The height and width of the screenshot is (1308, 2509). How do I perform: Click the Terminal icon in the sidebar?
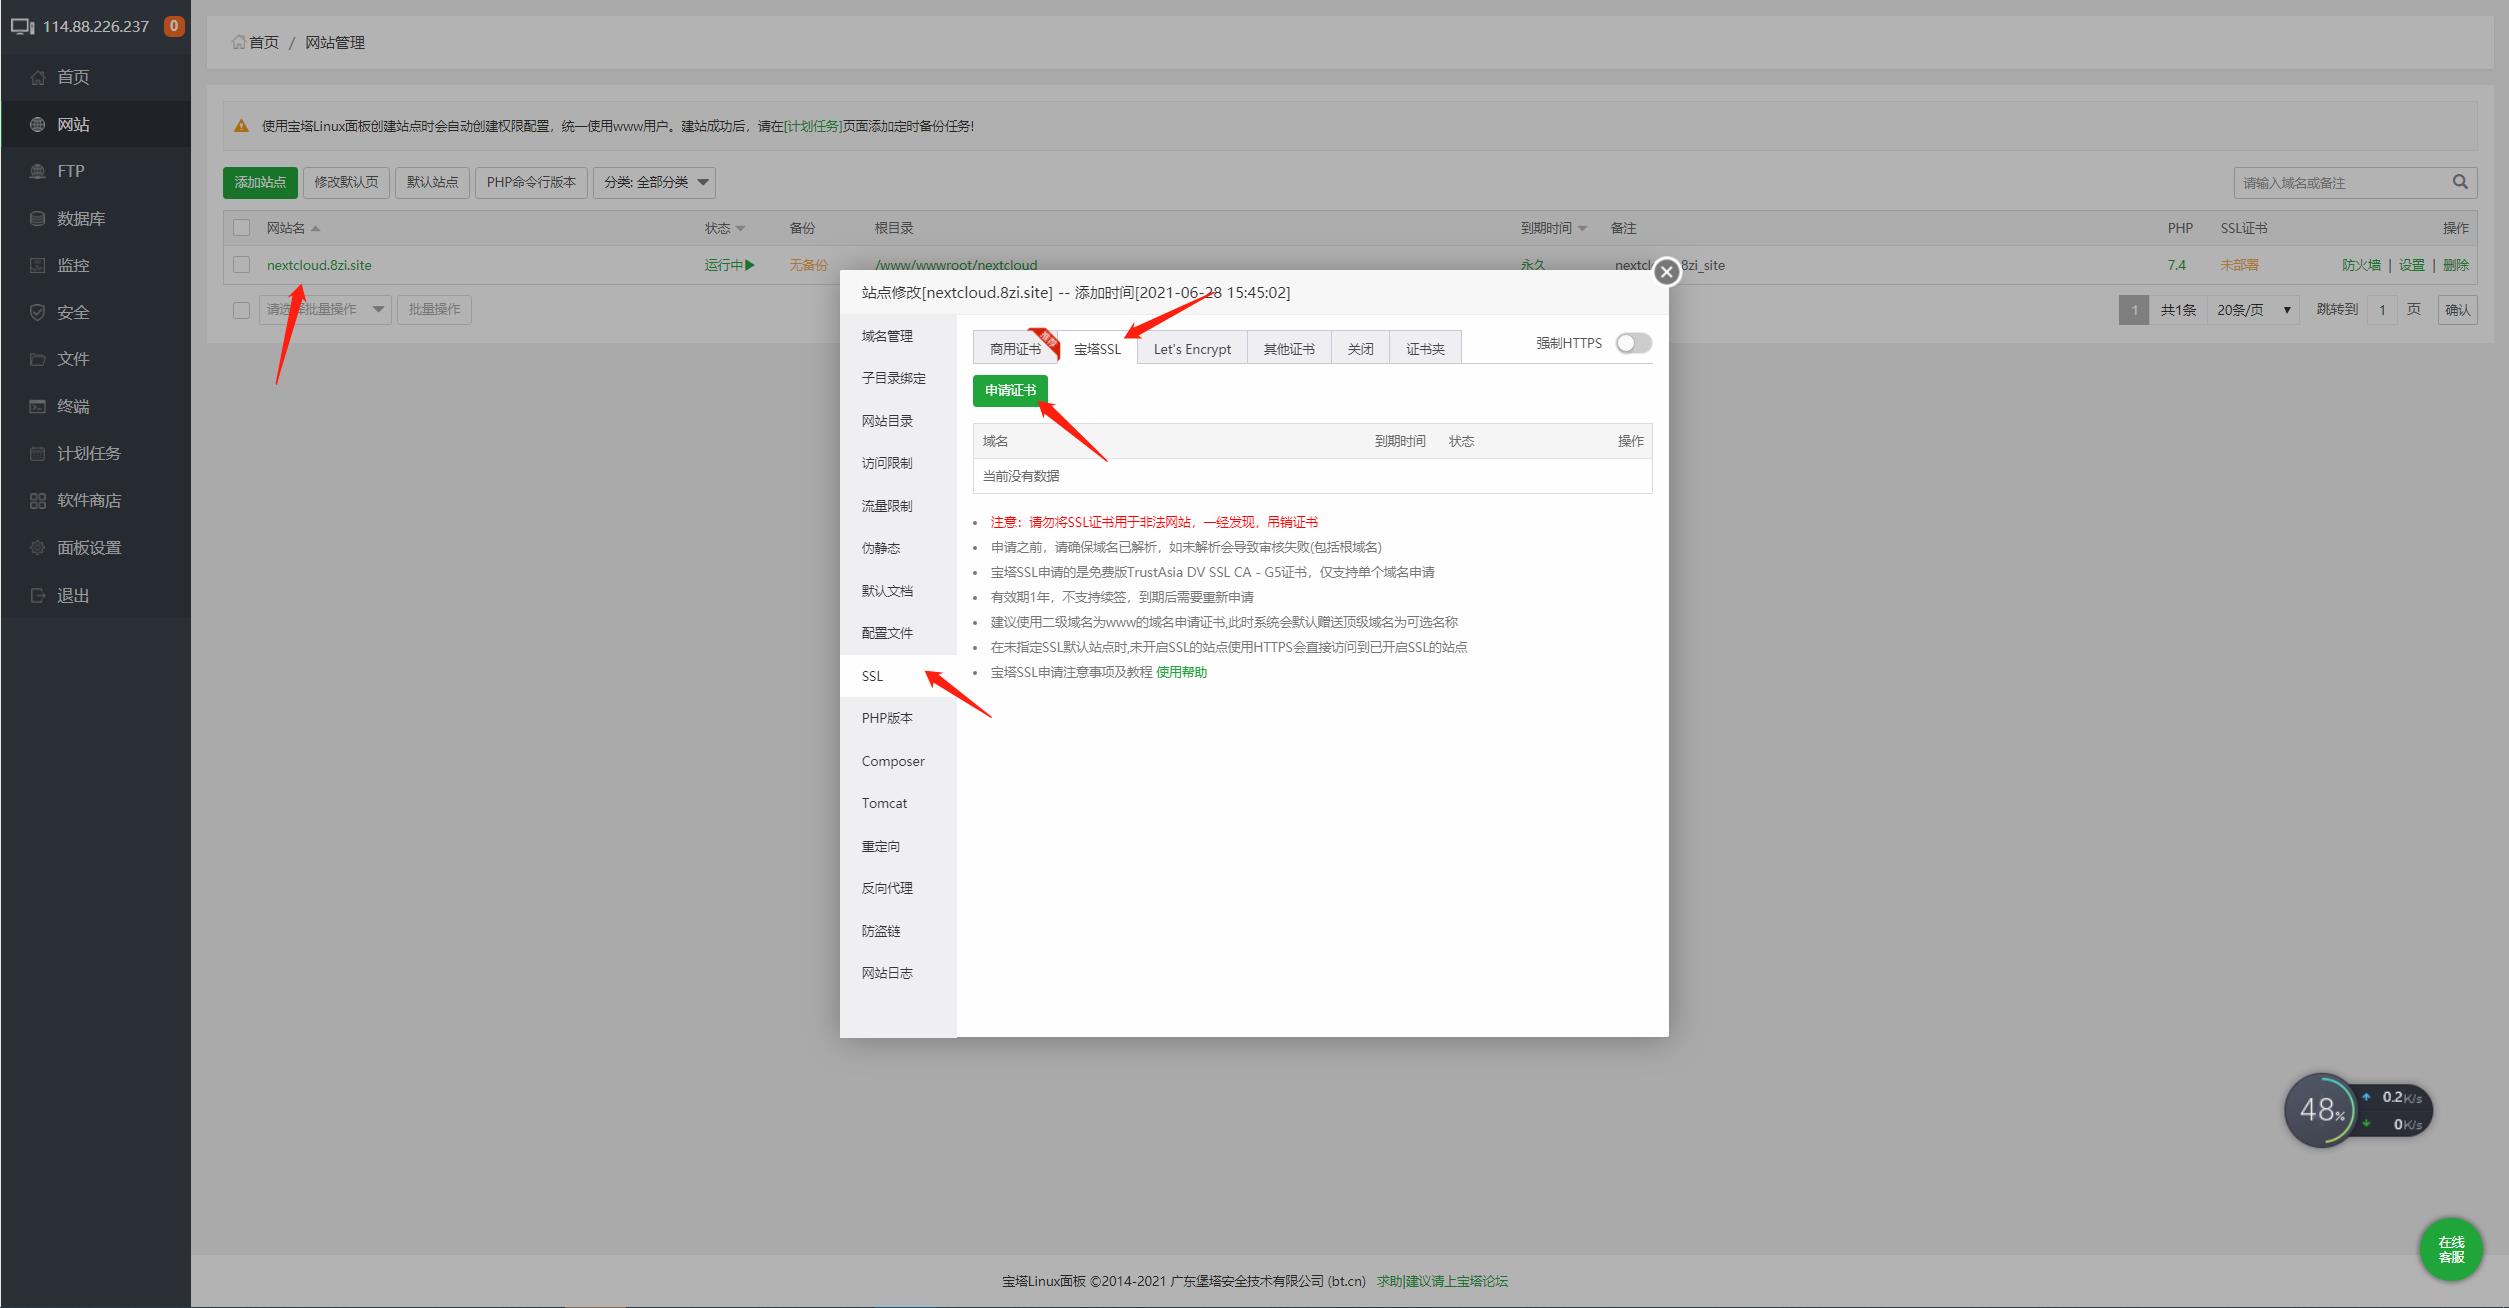tap(38, 406)
